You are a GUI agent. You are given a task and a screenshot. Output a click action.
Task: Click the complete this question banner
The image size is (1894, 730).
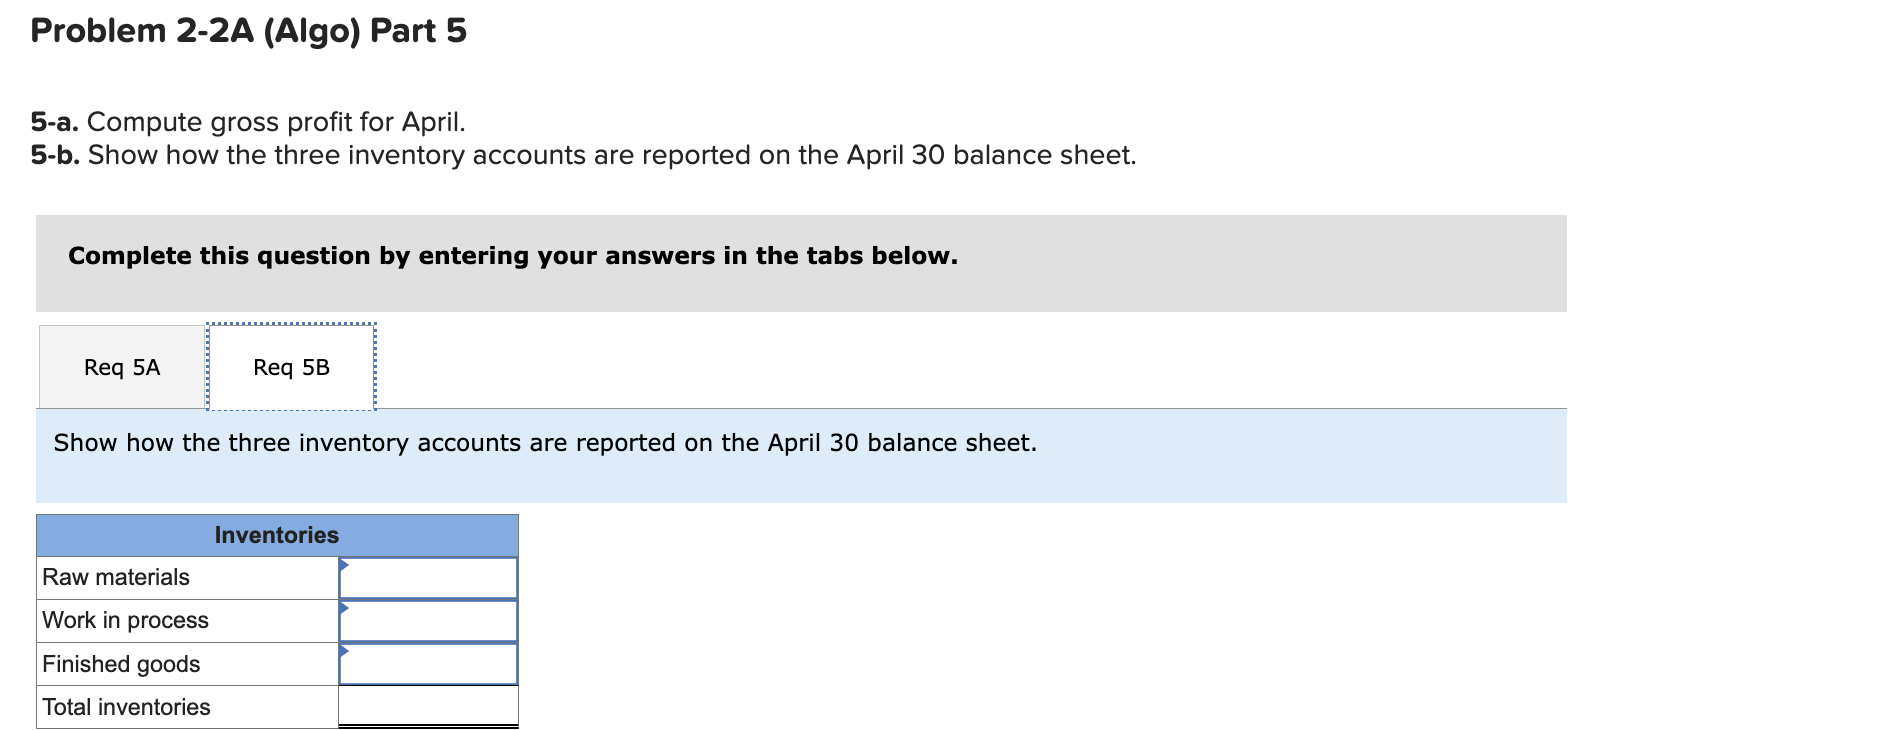[x=512, y=256]
